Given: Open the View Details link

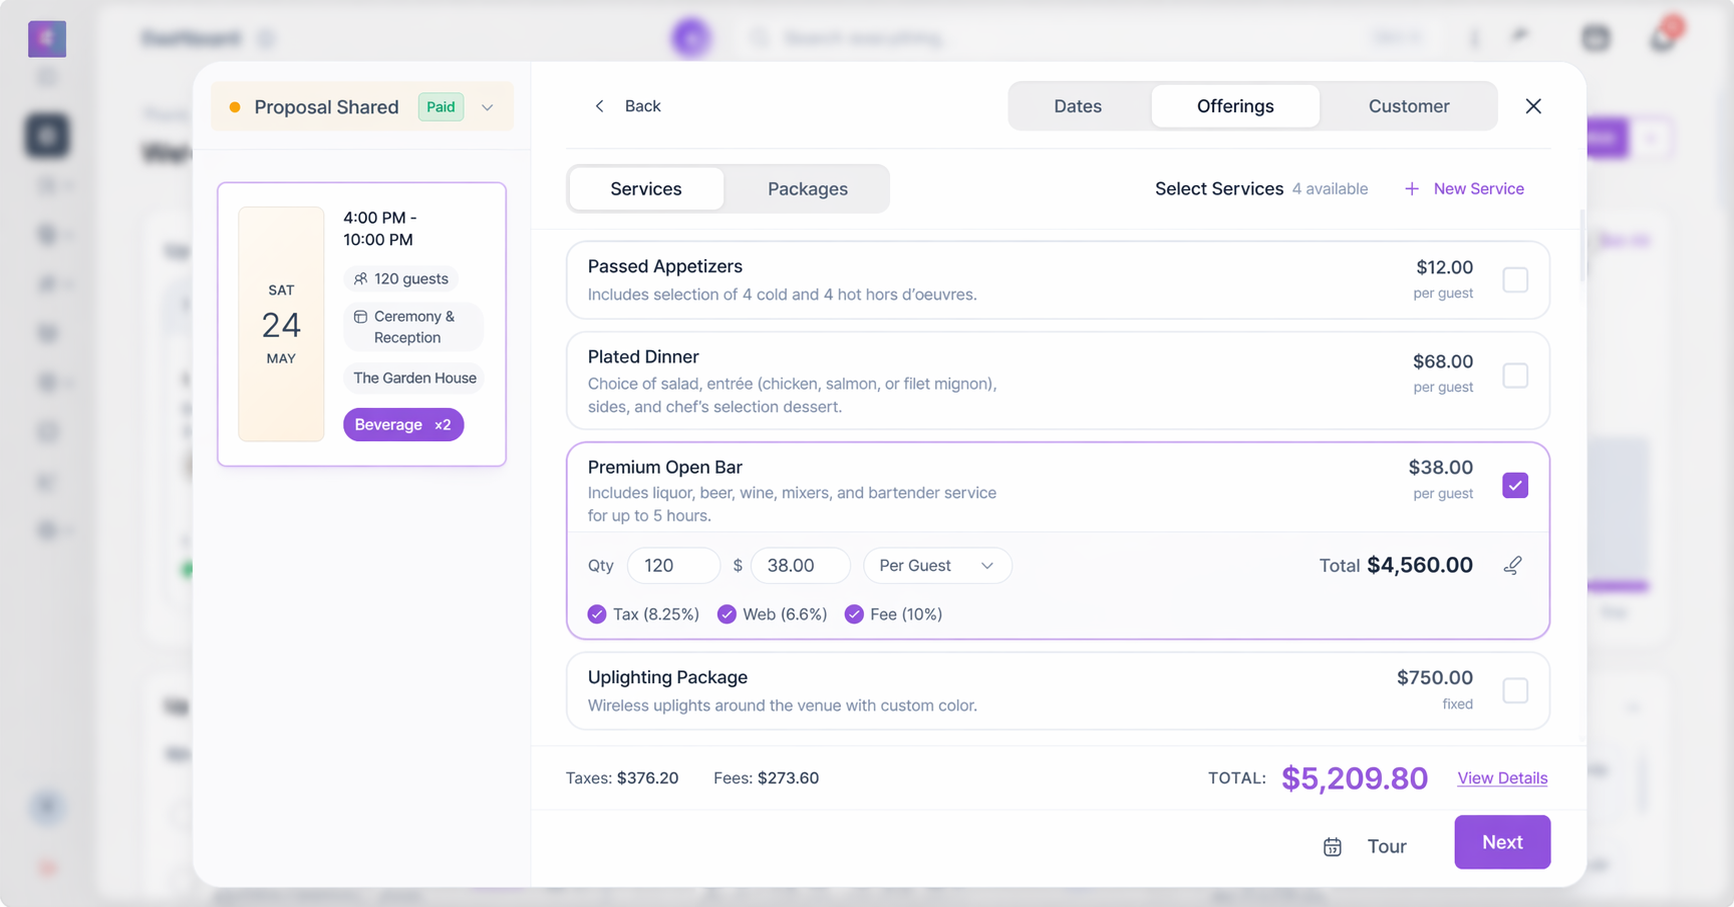Looking at the screenshot, I should coord(1502,778).
